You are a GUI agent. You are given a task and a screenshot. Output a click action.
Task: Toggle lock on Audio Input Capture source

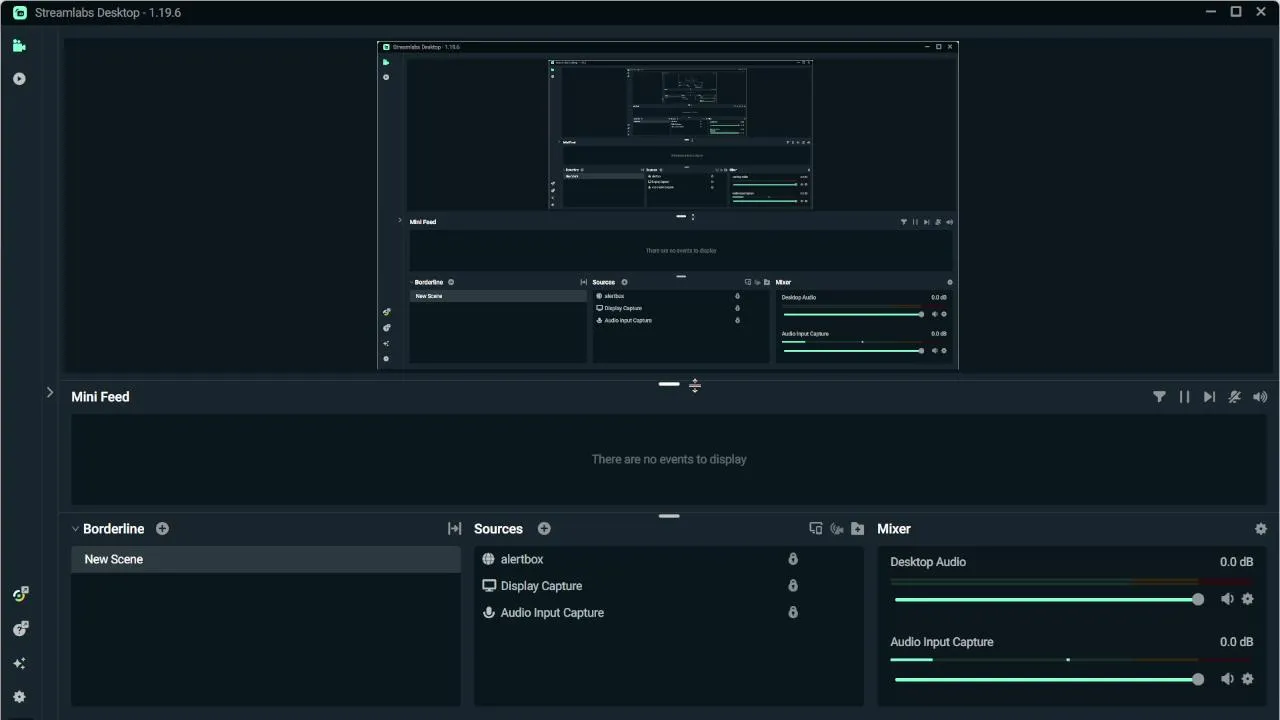793,613
